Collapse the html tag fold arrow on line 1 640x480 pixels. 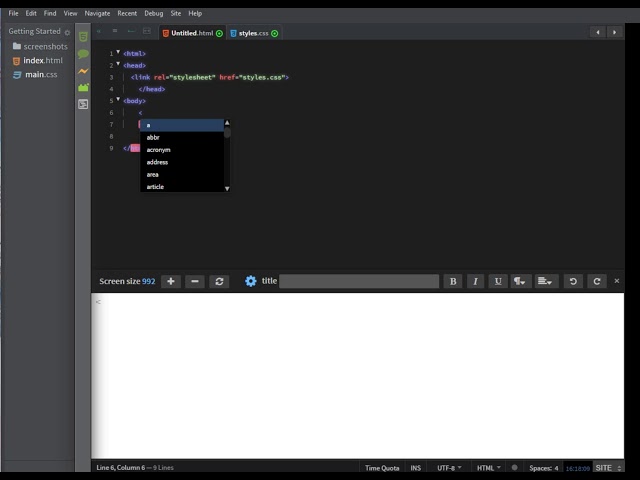[118, 52]
